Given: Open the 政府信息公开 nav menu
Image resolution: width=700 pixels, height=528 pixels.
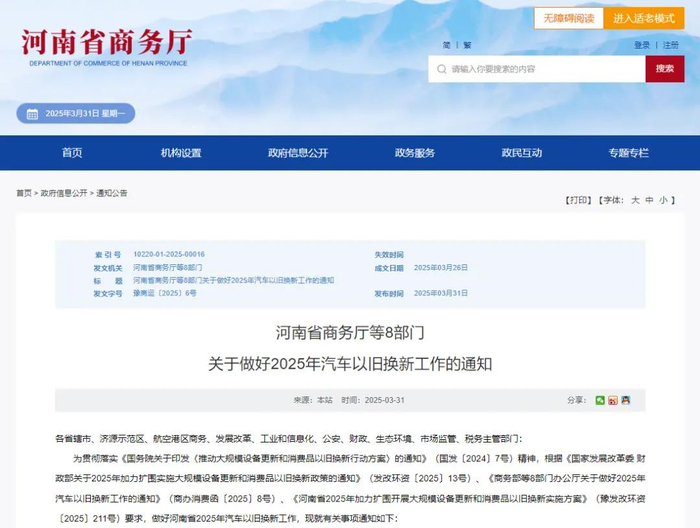Looking at the screenshot, I should click(x=298, y=153).
